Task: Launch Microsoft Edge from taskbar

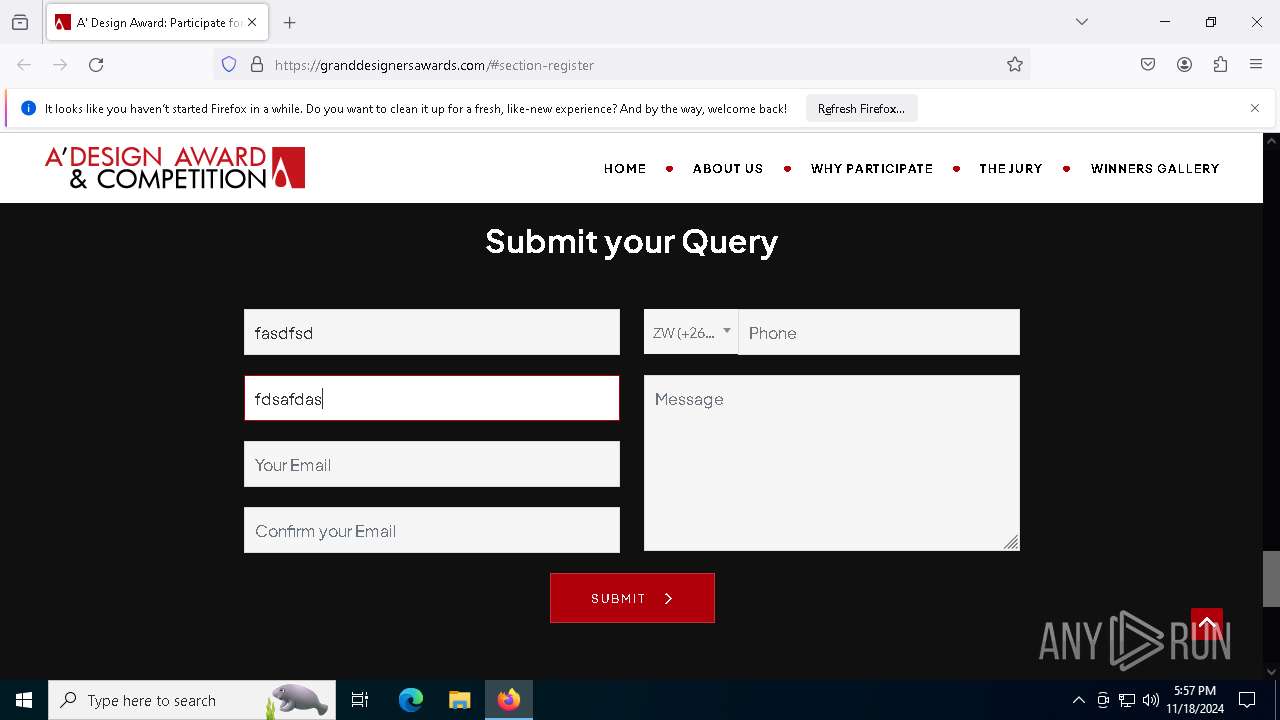Action: [411, 700]
